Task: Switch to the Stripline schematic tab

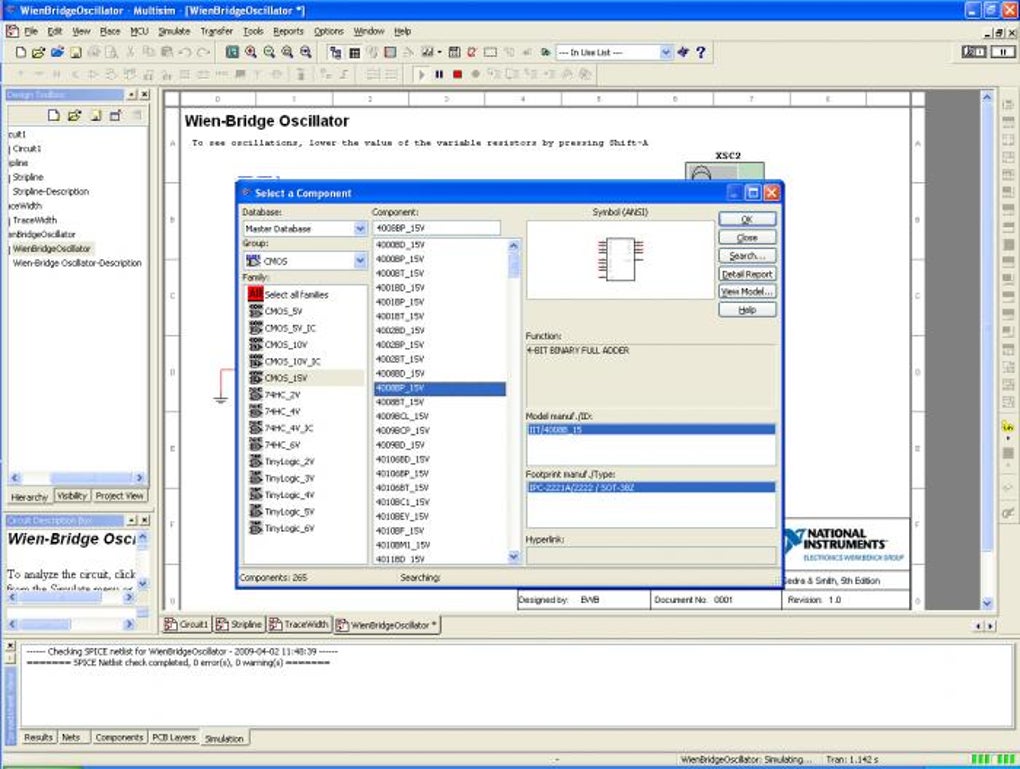Action: click(239, 624)
